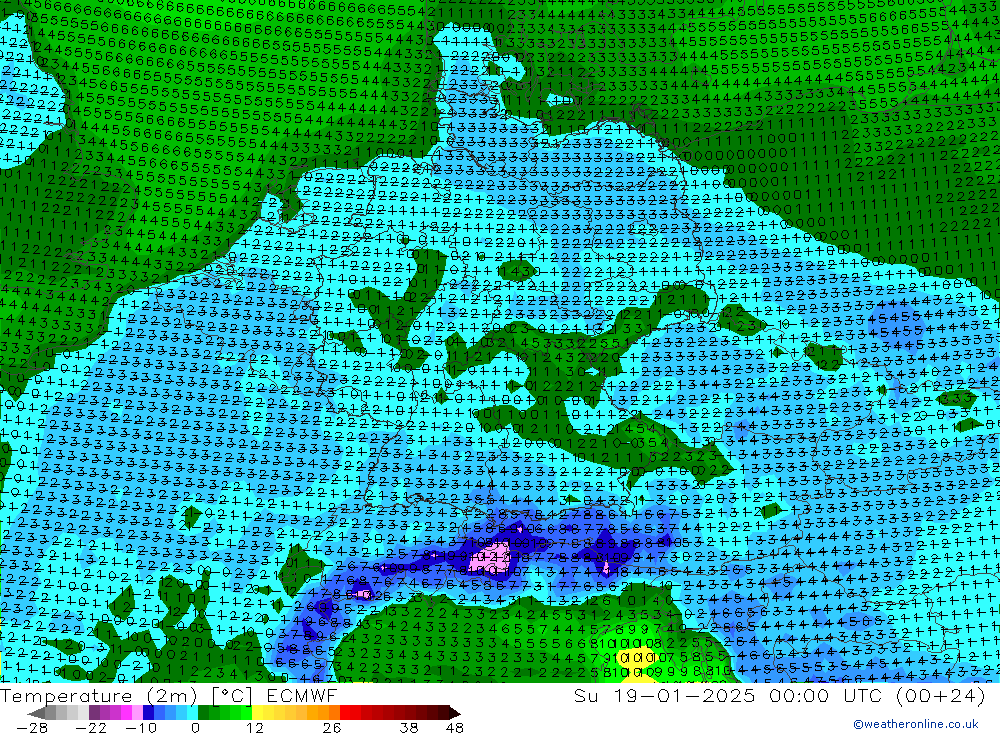Select the 'Temperature (2m) [°C] ECMWF' title text
The height and width of the screenshot is (733, 1000).
(x=168, y=695)
